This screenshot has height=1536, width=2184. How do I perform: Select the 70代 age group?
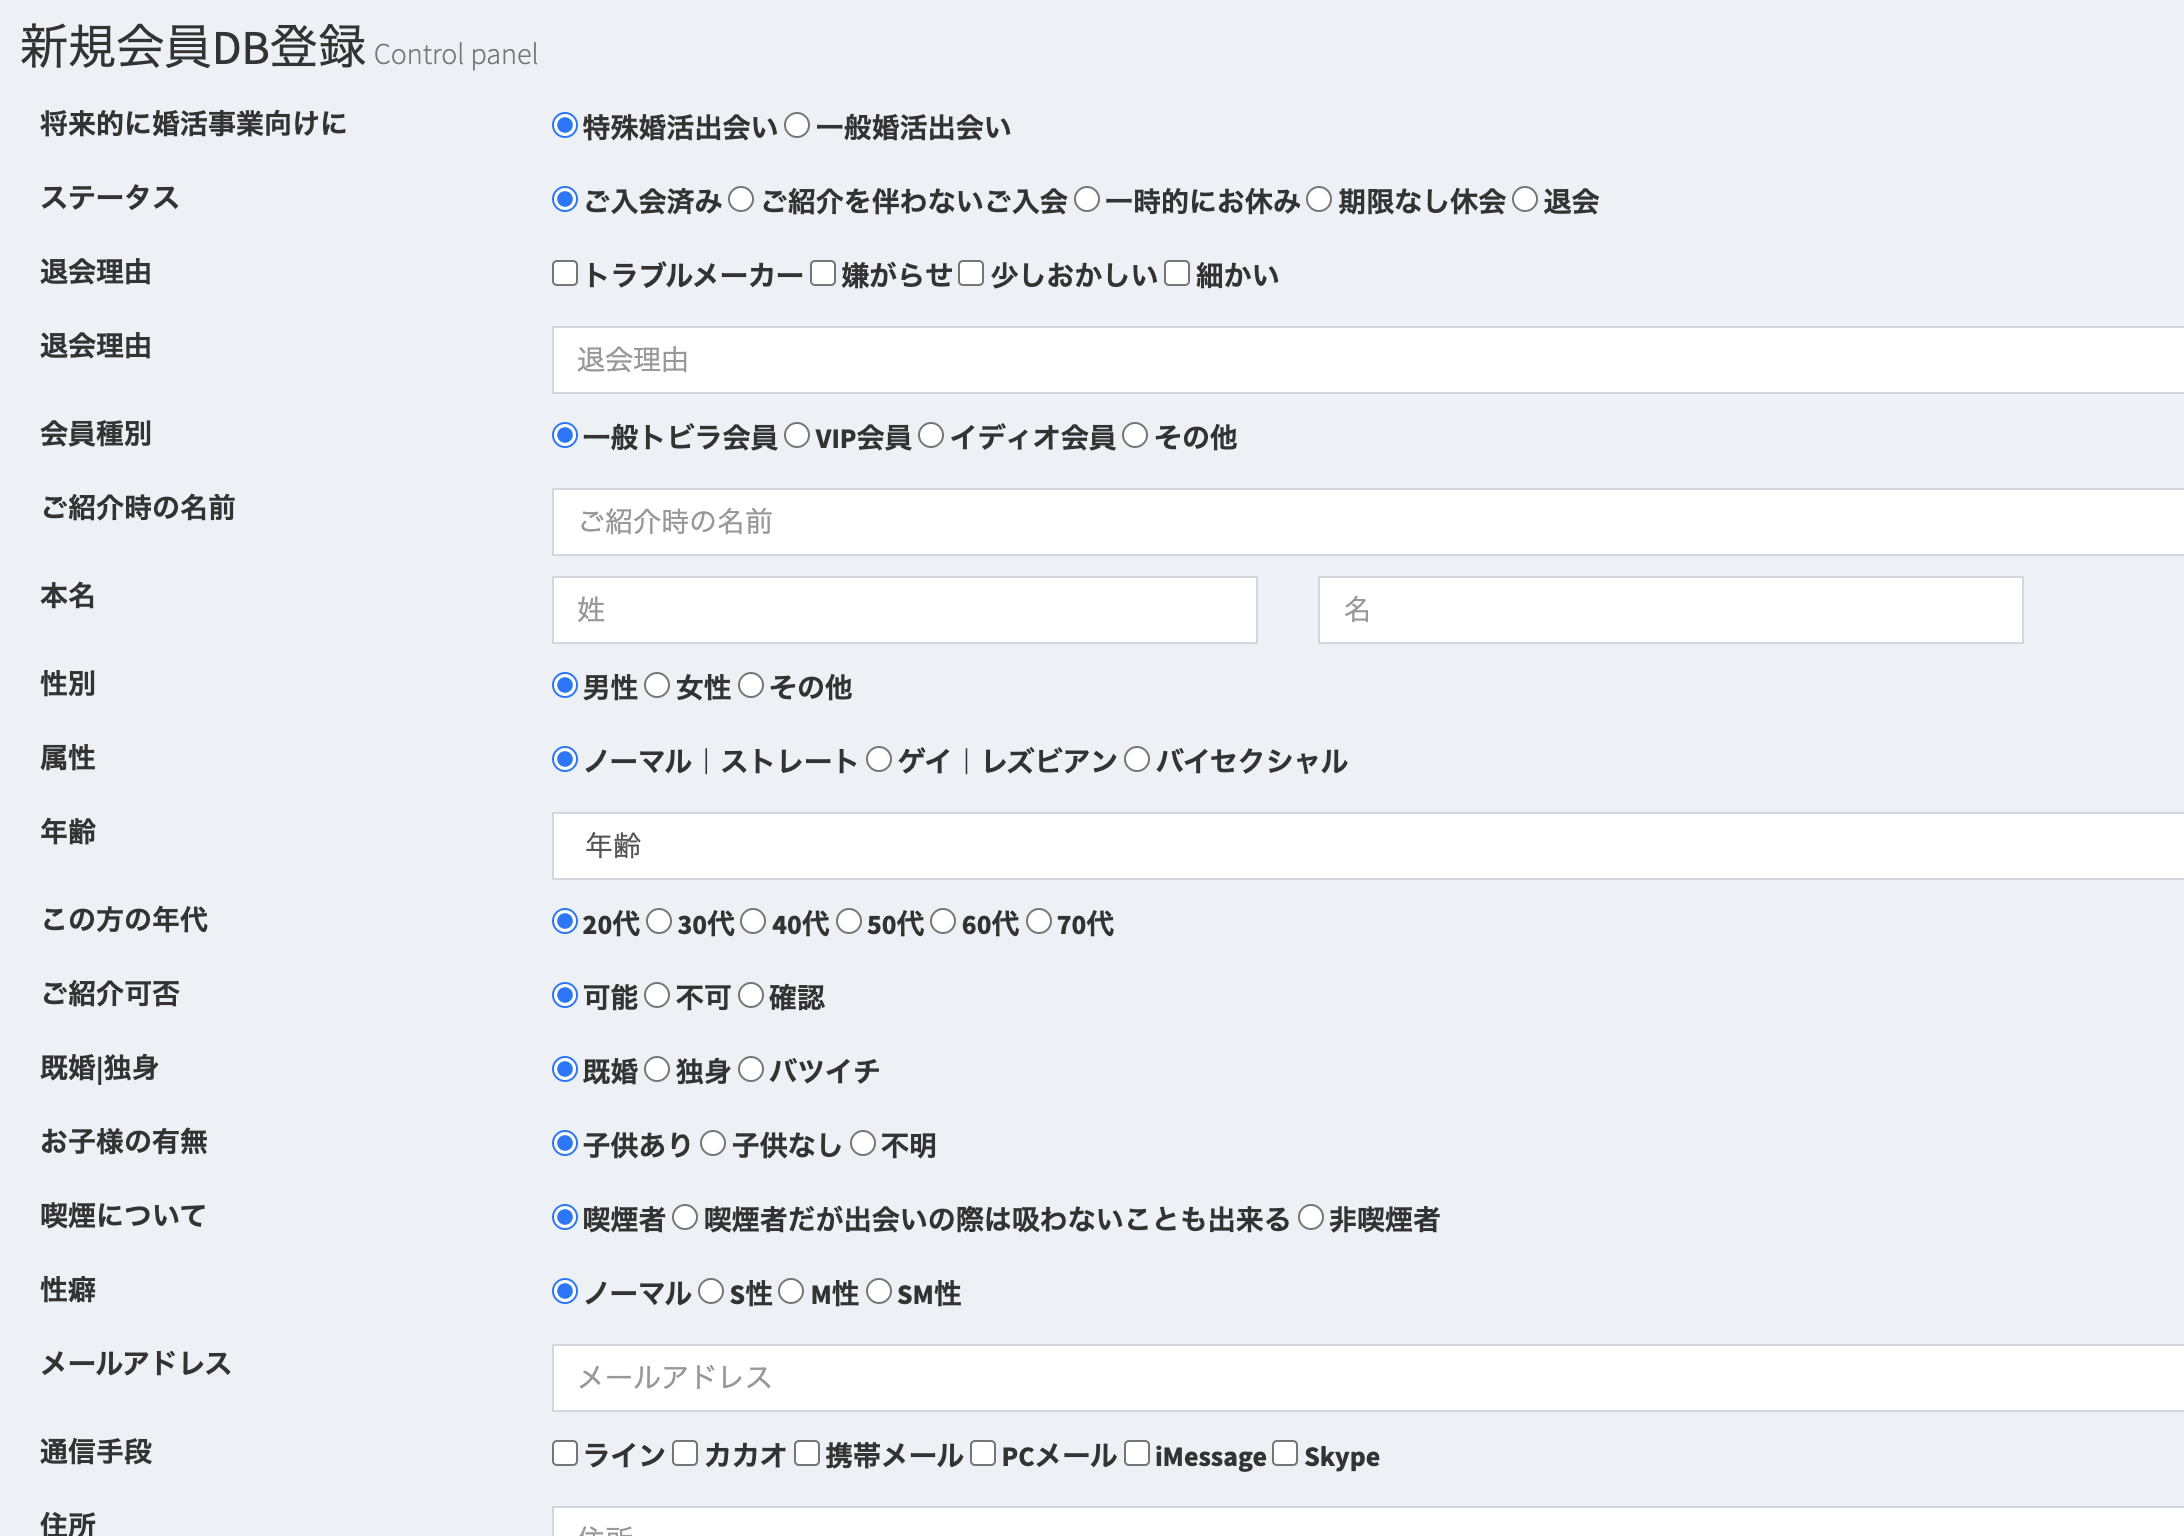coord(1039,921)
